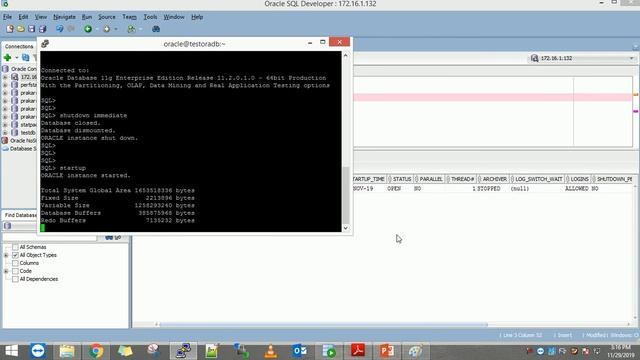Open PowerPoint from the taskbar
Image resolution: width=640 pixels, height=360 pixels.
(x=387, y=351)
